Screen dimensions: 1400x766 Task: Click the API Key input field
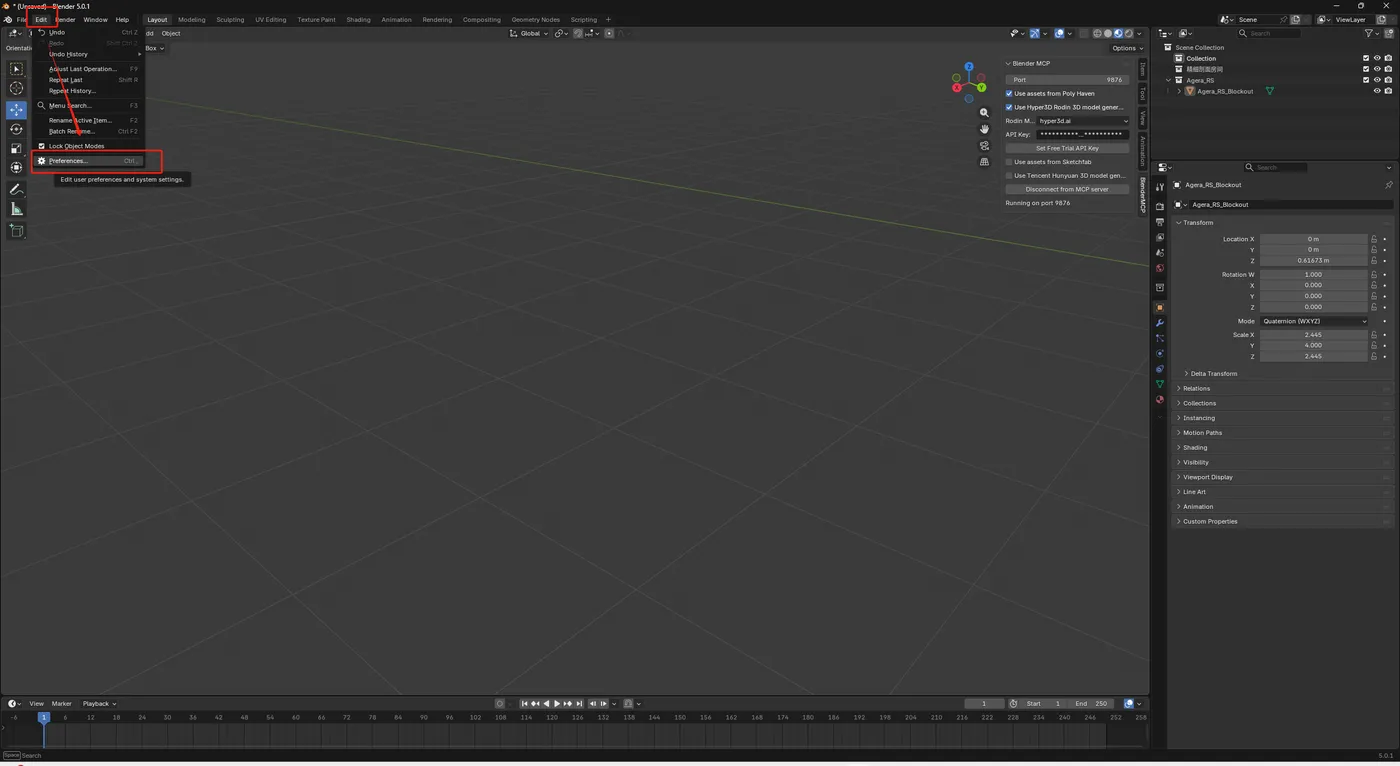coord(1084,134)
